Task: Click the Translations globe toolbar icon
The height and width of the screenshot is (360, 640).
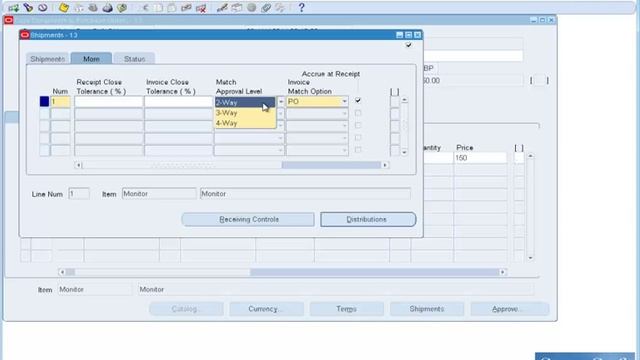Action: point(251,8)
